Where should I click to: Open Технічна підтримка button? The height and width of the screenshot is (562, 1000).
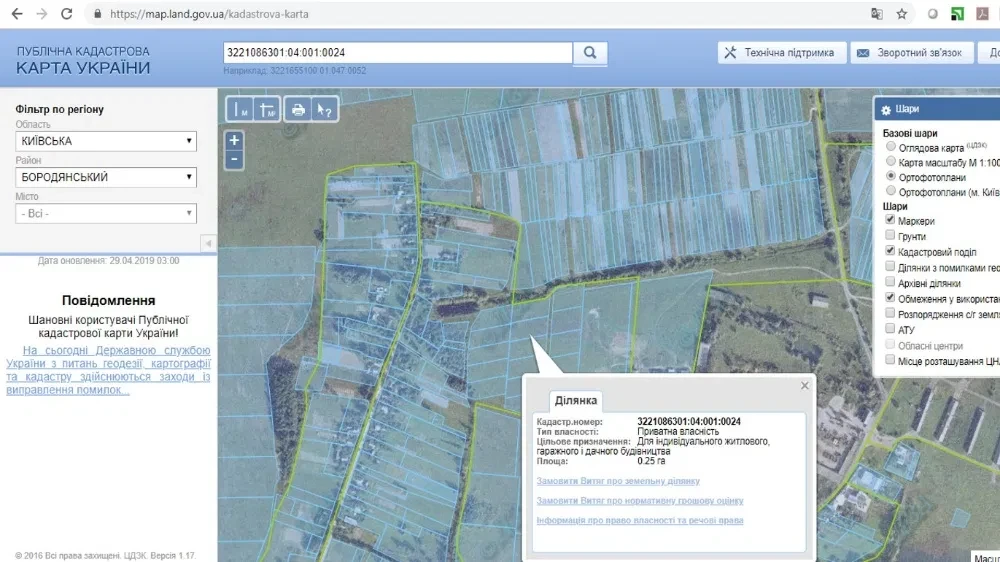(782, 53)
